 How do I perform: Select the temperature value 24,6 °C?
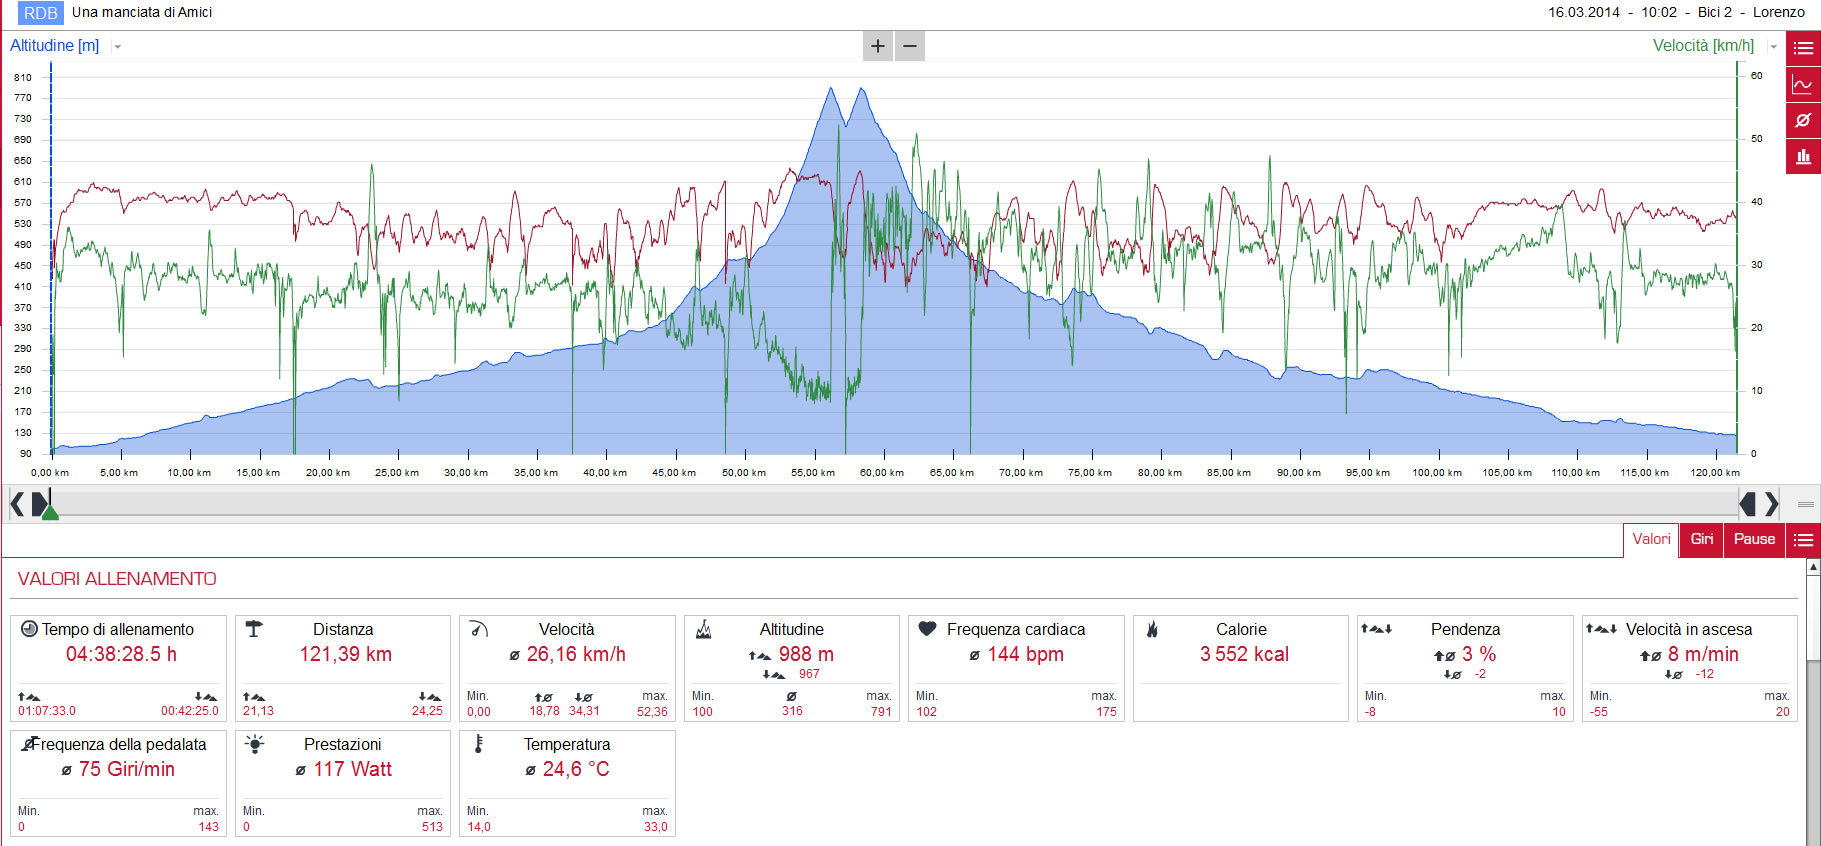pos(576,769)
